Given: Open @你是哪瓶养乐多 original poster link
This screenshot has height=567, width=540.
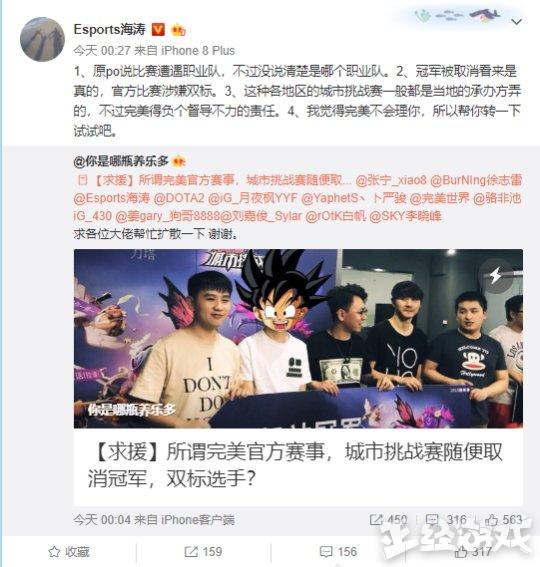Looking at the screenshot, I should (x=121, y=161).
